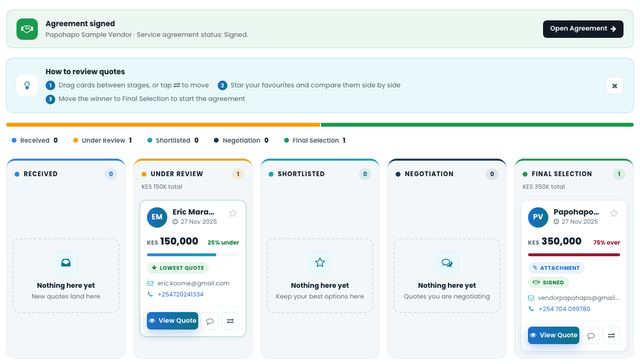This screenshot has width=640, height=364.
Task: Select the Negotiation stage filter
Action: click(241, 140)
